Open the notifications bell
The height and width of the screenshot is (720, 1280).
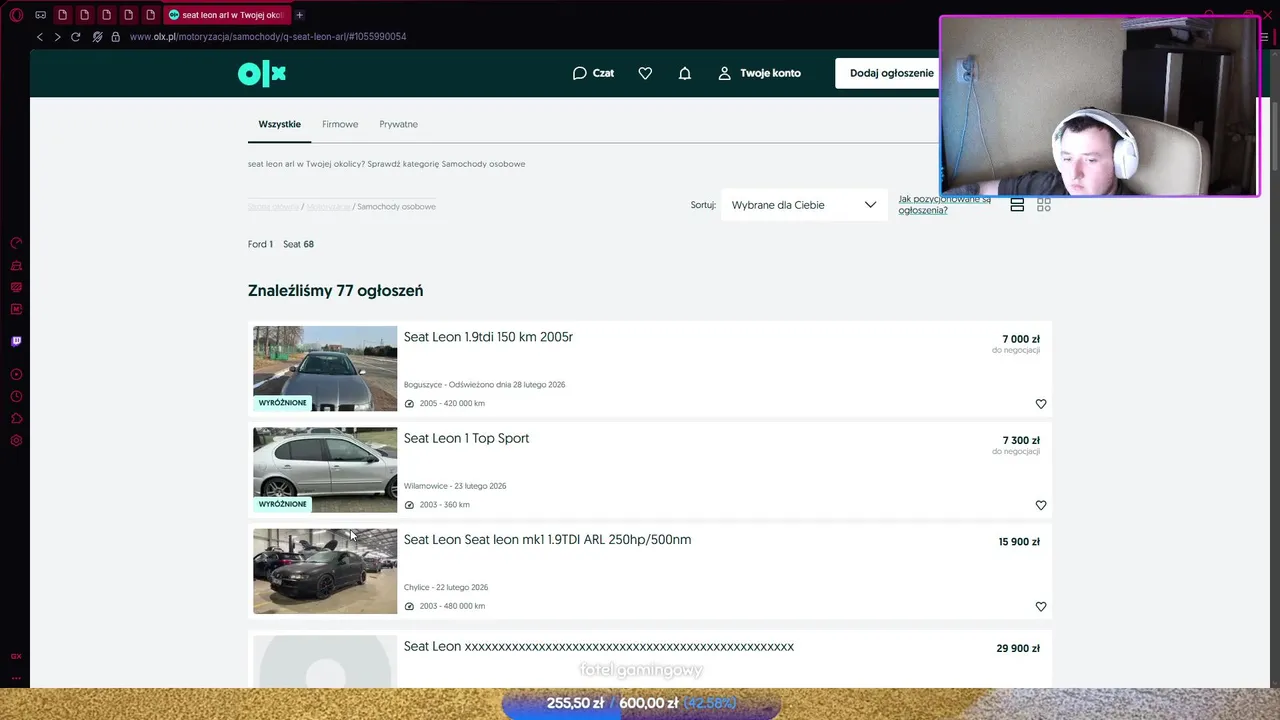[x=685, y=73]
